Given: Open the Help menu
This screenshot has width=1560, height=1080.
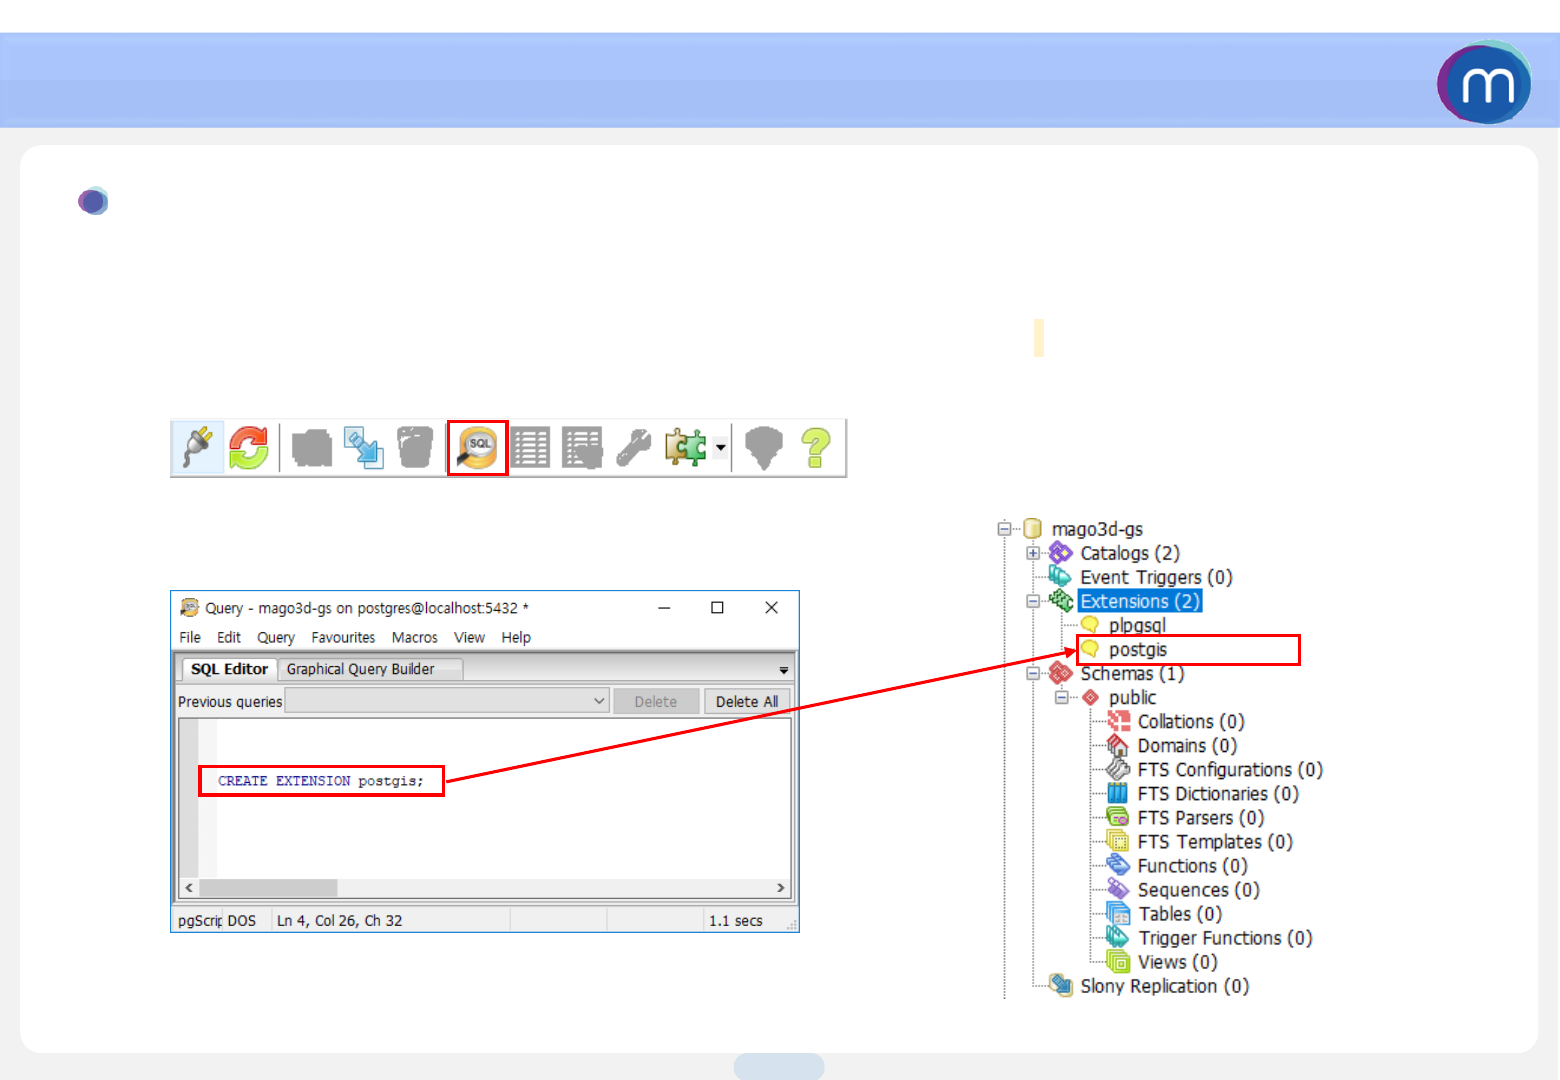Looking at the screenshot, I should point(516,637).
